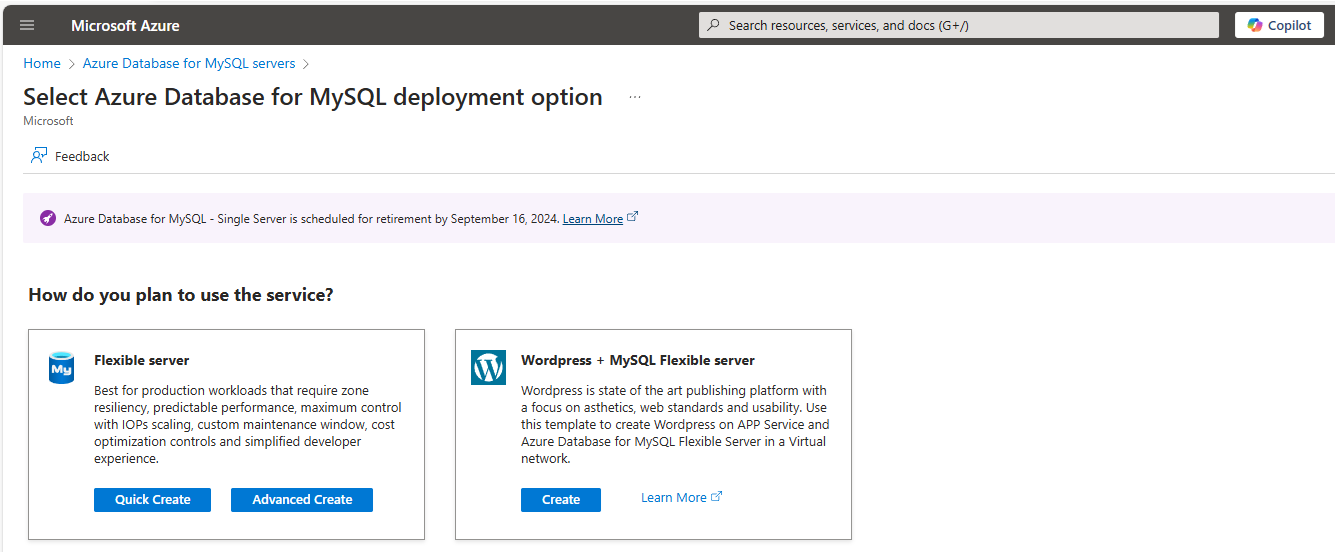The image size is (1335, 552).
Task: Click the Wordpress template description paragraph
Action: tap(675, 425)
